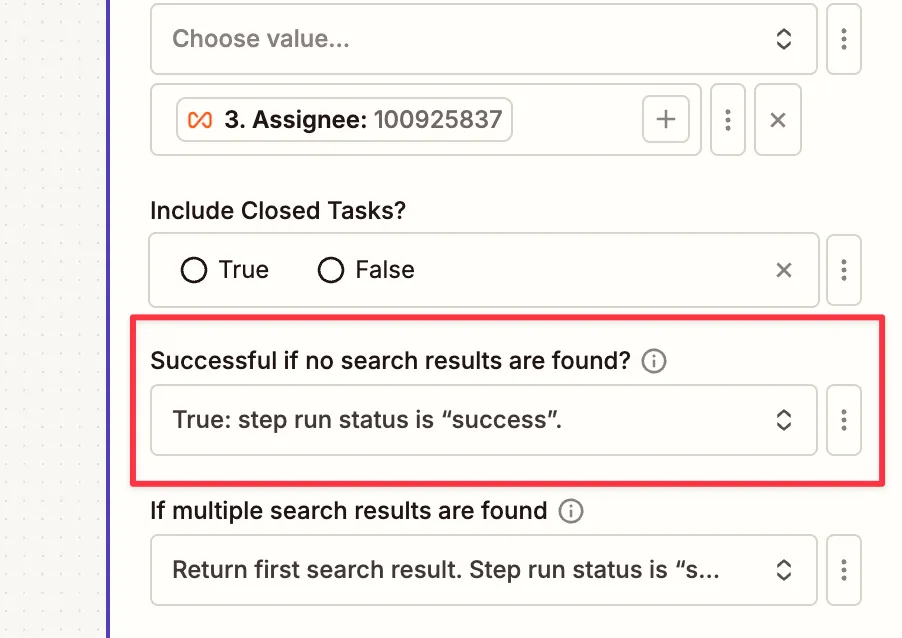Select the False radio button
902x638 pixels.
tap(330, 270)
